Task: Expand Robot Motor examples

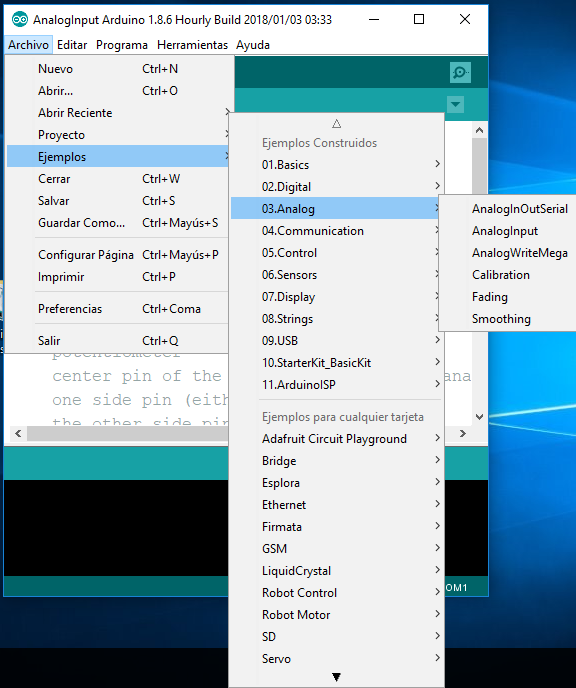Action: [336, 615]
